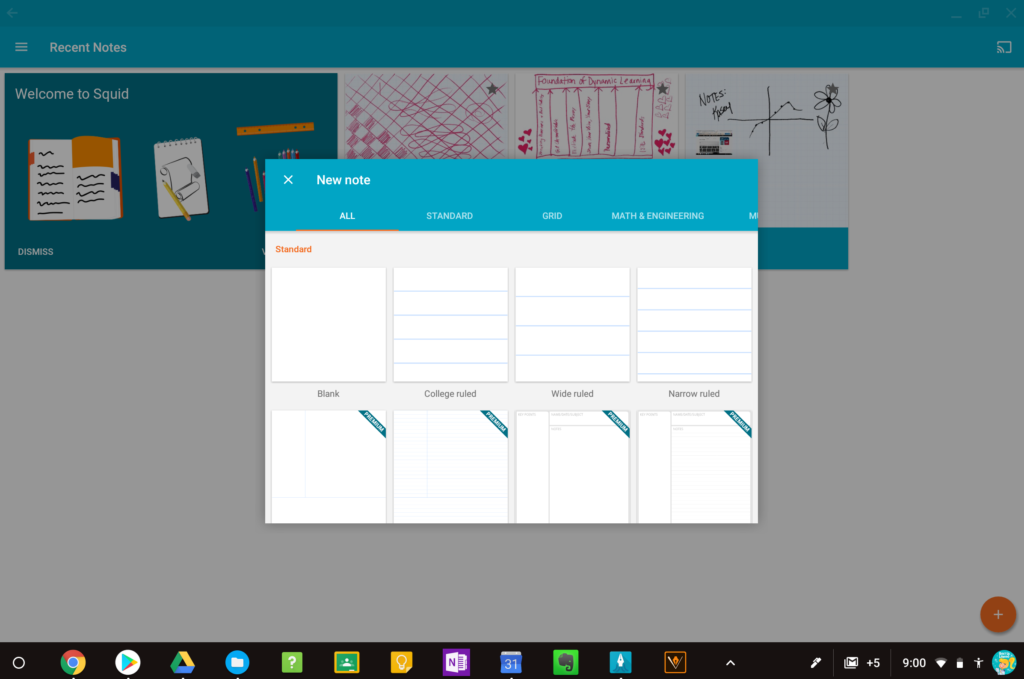Launch Google Chrome from the shelf
Image resolution: width=1024 pixels, height=679 pixels.
(73, 663)
